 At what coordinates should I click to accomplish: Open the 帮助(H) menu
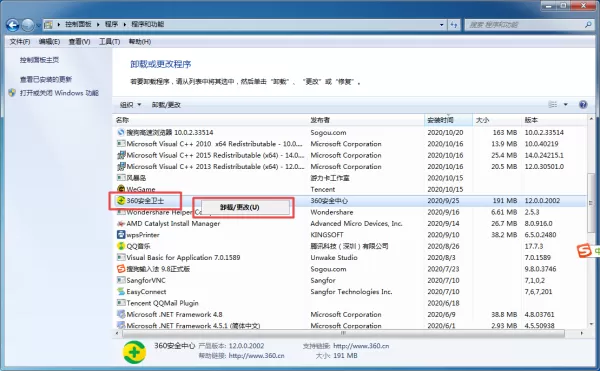coord(140,41)
